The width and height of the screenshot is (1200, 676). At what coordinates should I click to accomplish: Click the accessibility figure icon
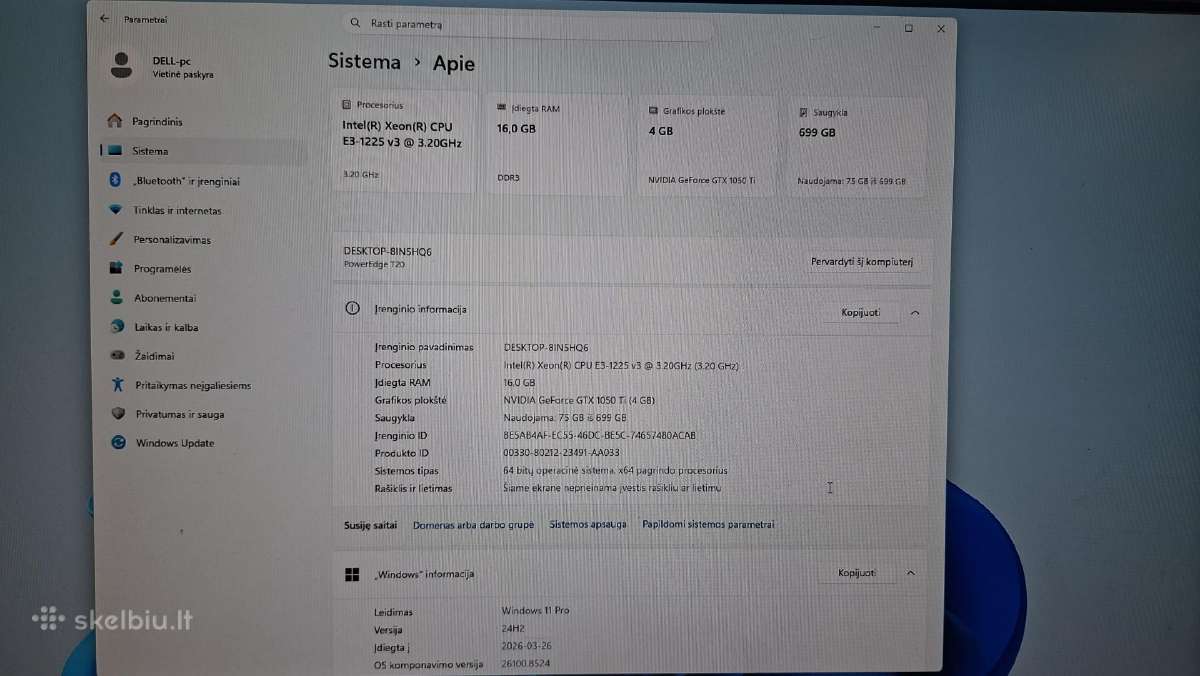118,385
